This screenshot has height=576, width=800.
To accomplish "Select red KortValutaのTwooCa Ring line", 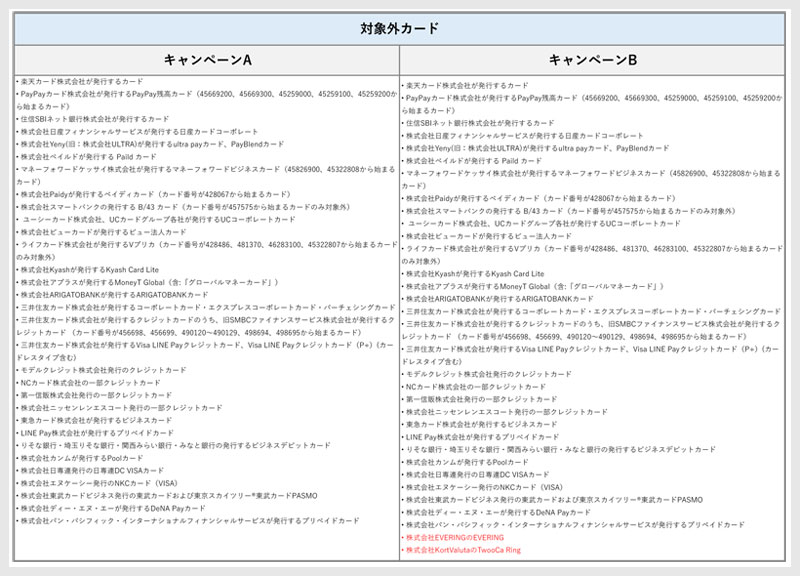I will pyautogui.click(x=461, y=550).
